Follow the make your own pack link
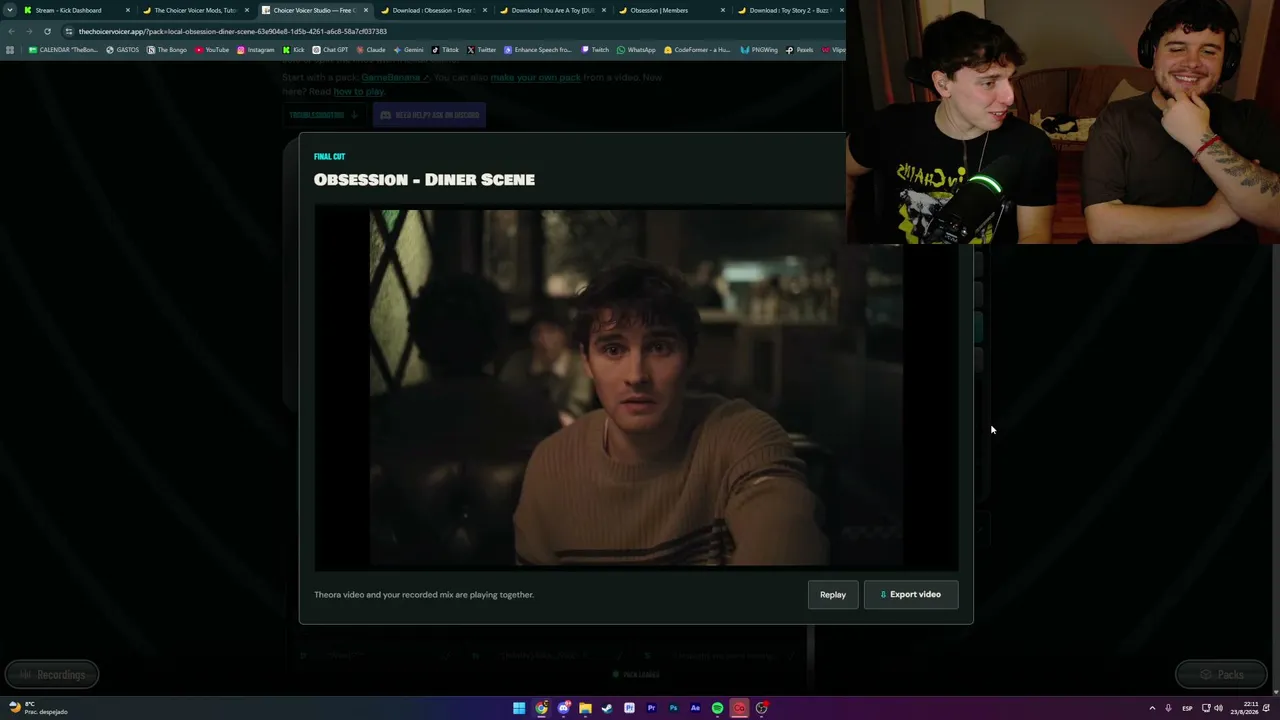 [x=535, y=77]
